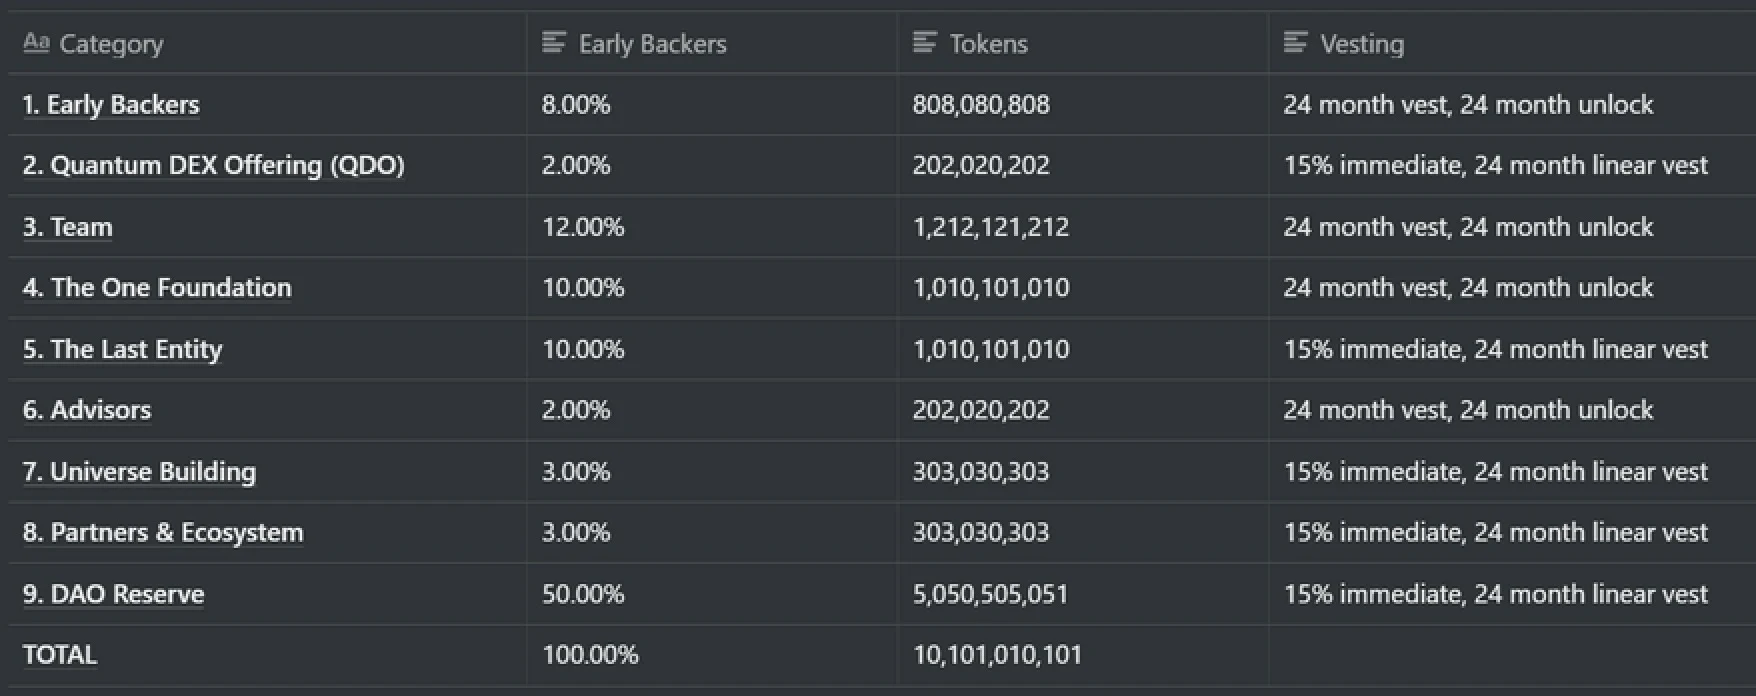Image resolution: width=1756 pixels, height=696 pixels.
Task: Click the text-property icon beside Early Backers header
Action: [554, 43]
